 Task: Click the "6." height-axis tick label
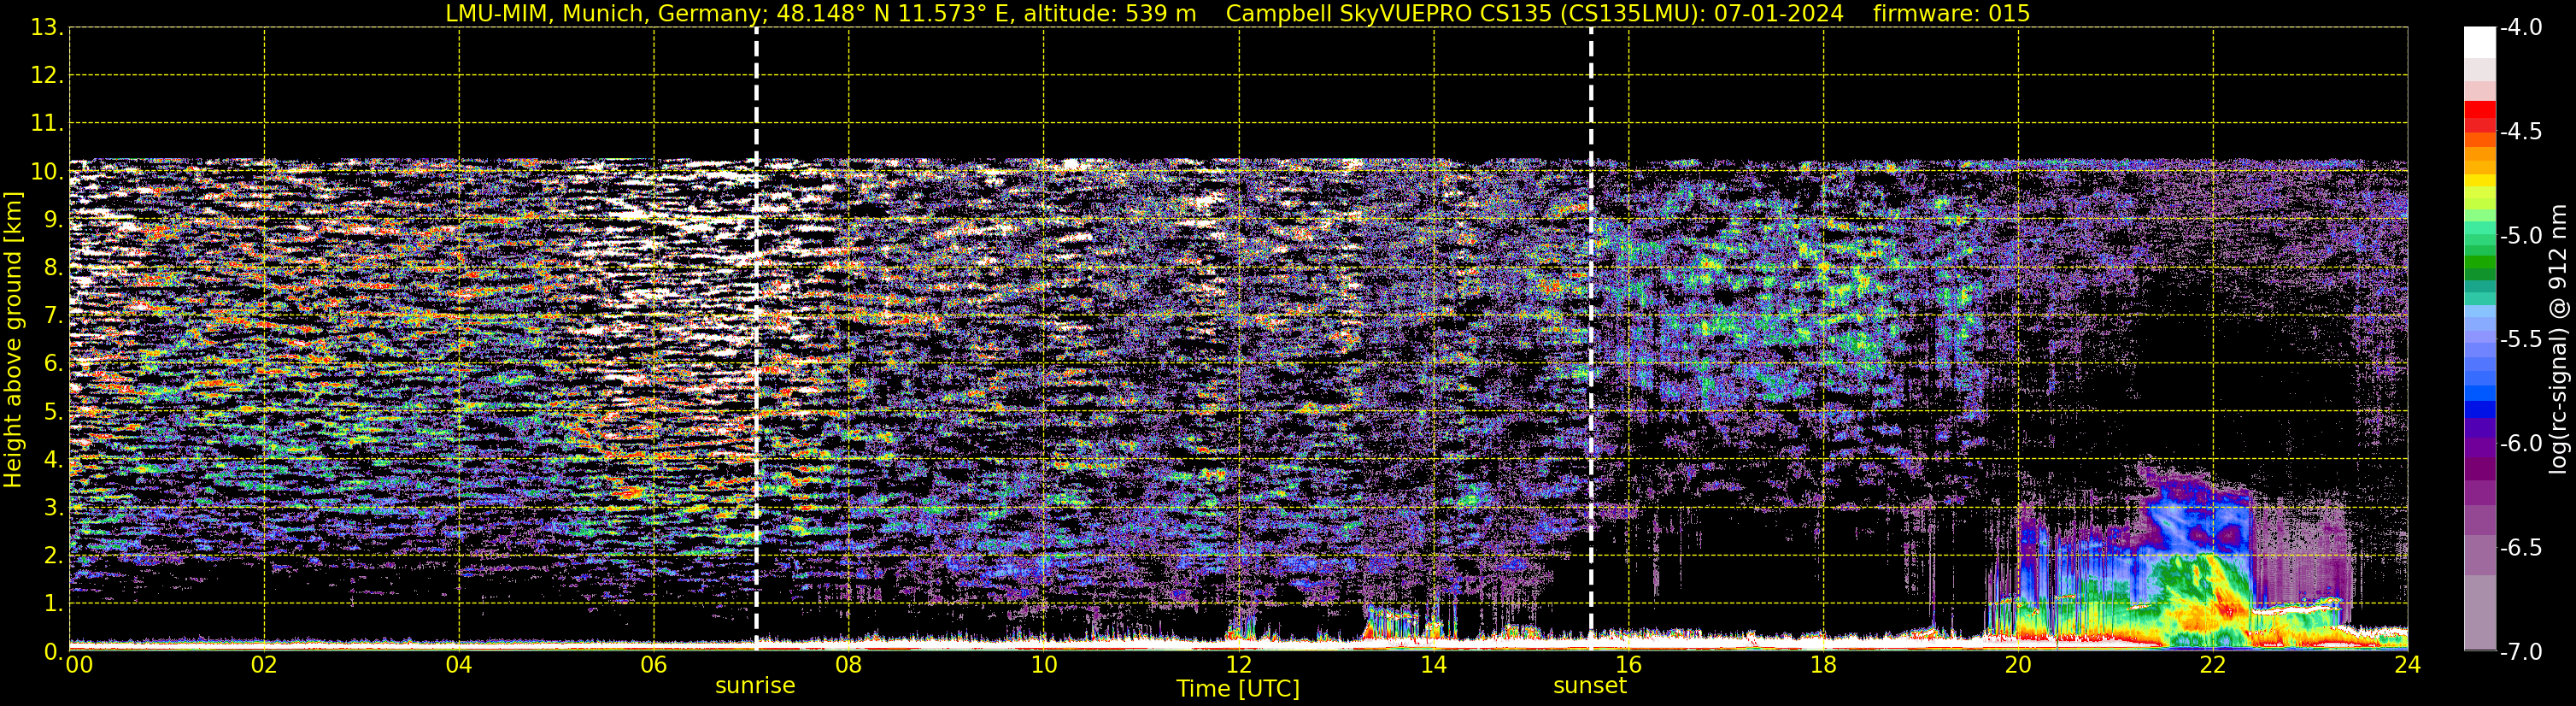54,363
